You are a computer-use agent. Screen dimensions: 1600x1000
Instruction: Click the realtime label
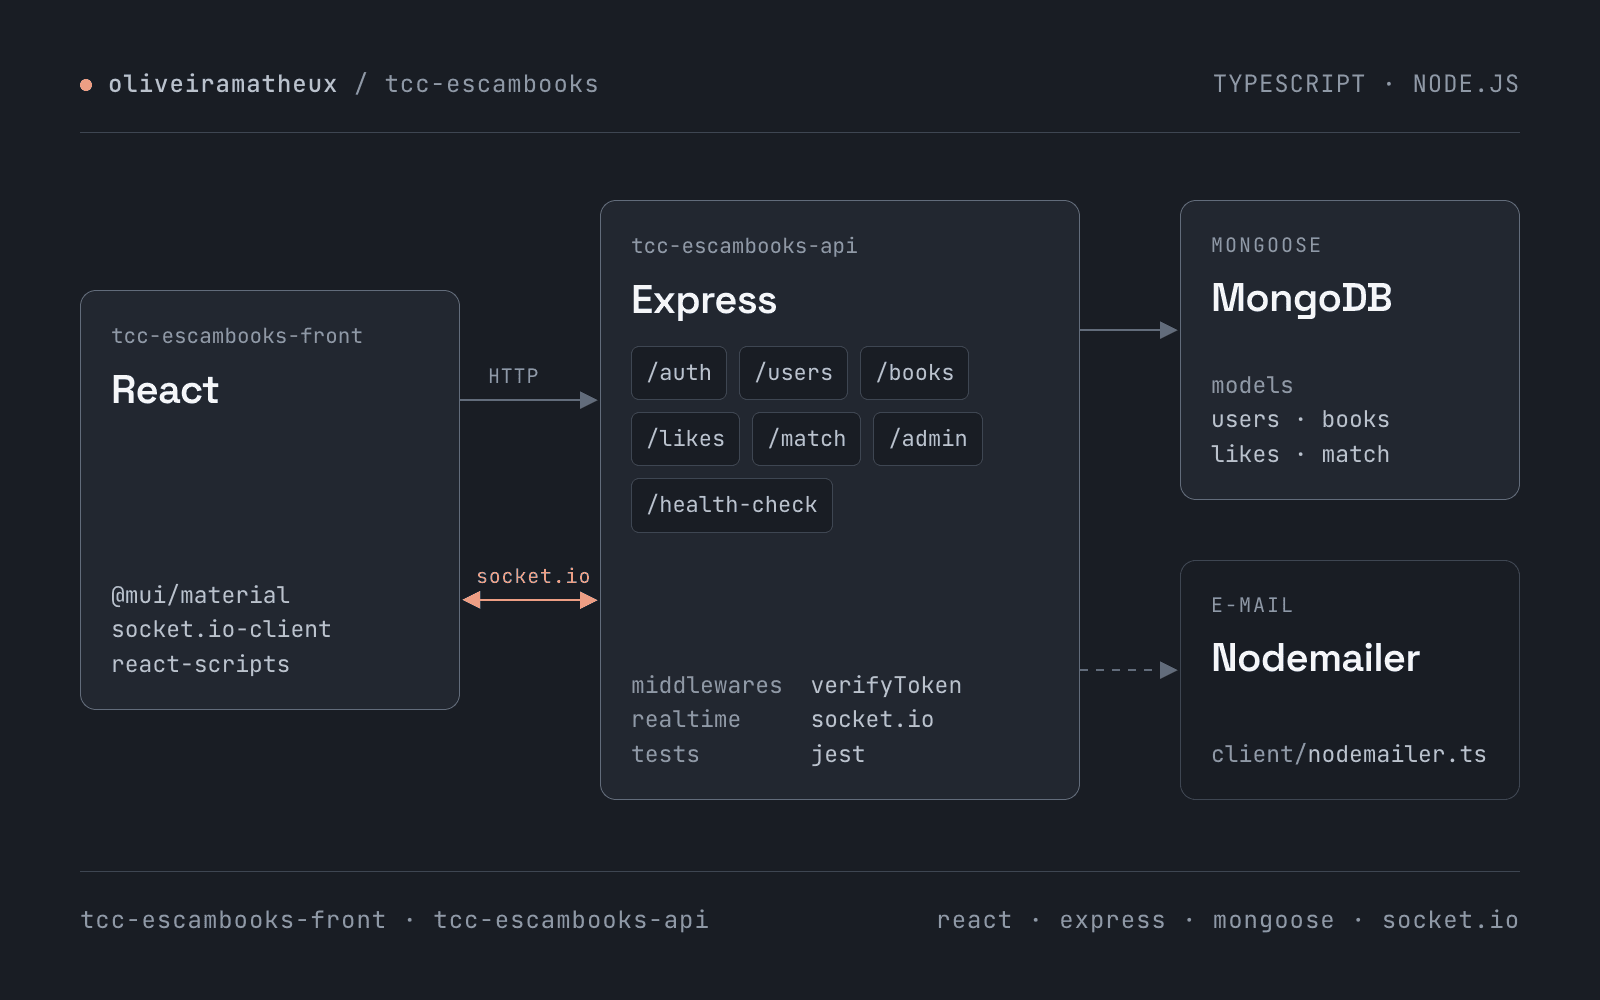point(686,719)
